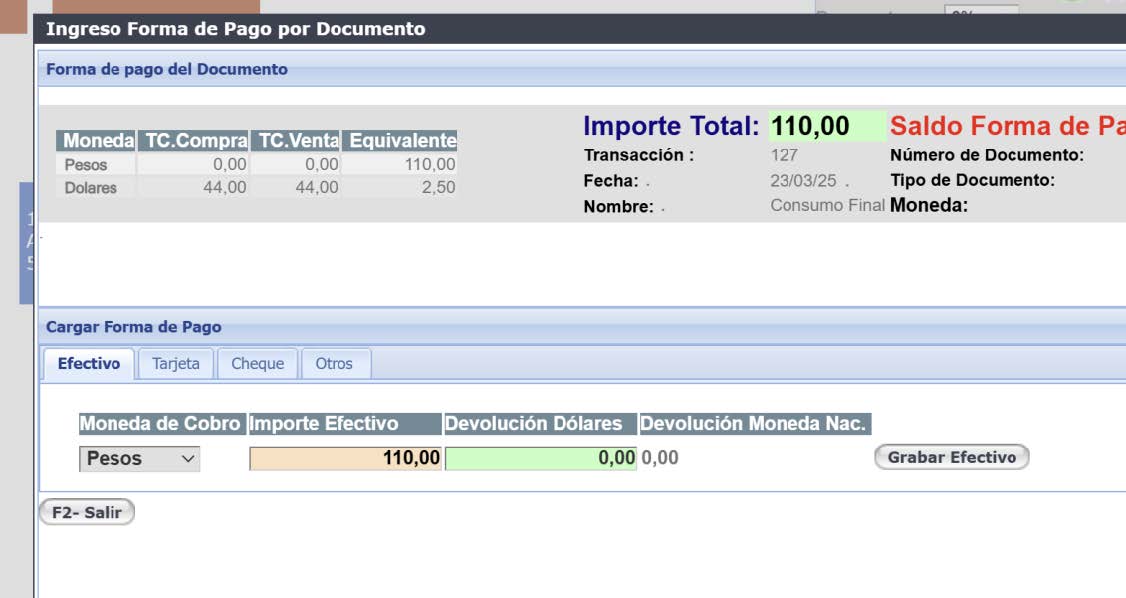Image resolution: width=1126 pixels, height=598 pixels.
Task: Open the Tarjeta payment tab
Action: tap(176, 364)
